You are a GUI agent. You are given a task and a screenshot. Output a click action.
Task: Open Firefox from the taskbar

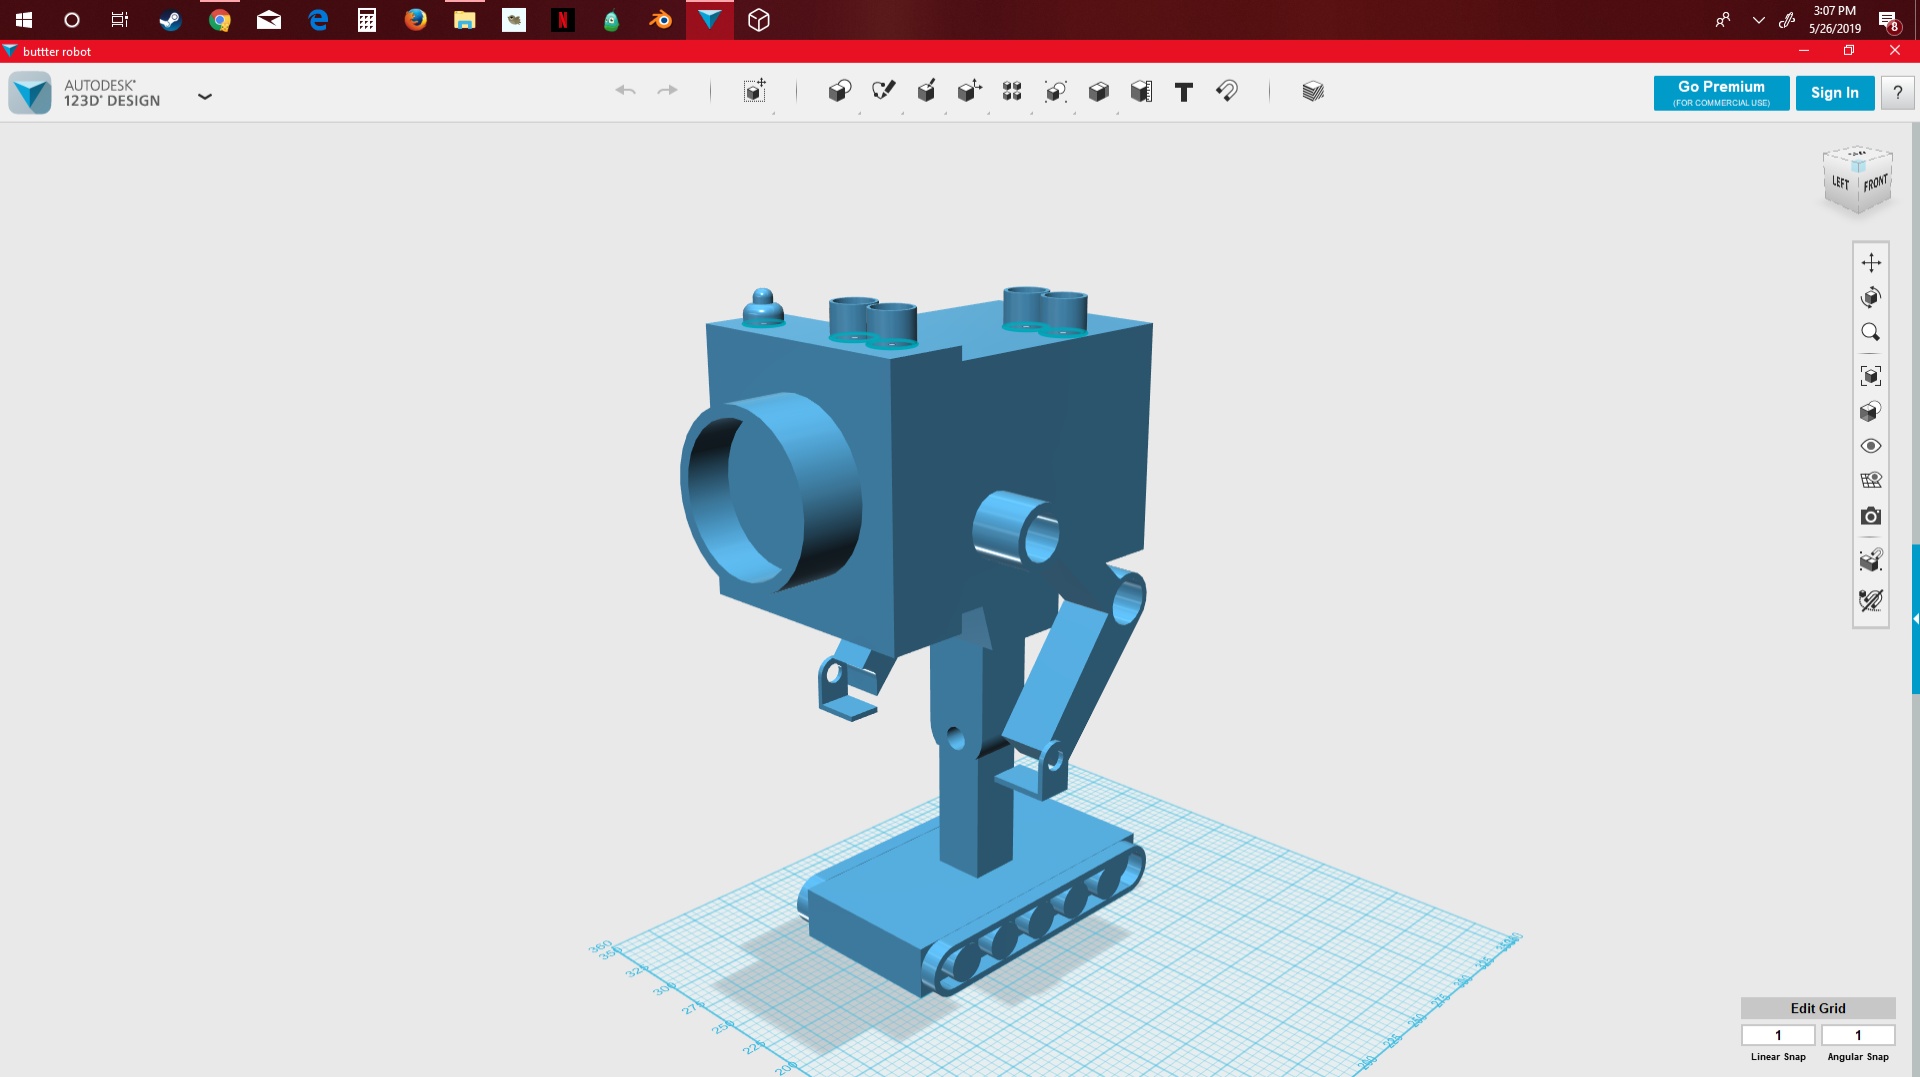(415, 20)
